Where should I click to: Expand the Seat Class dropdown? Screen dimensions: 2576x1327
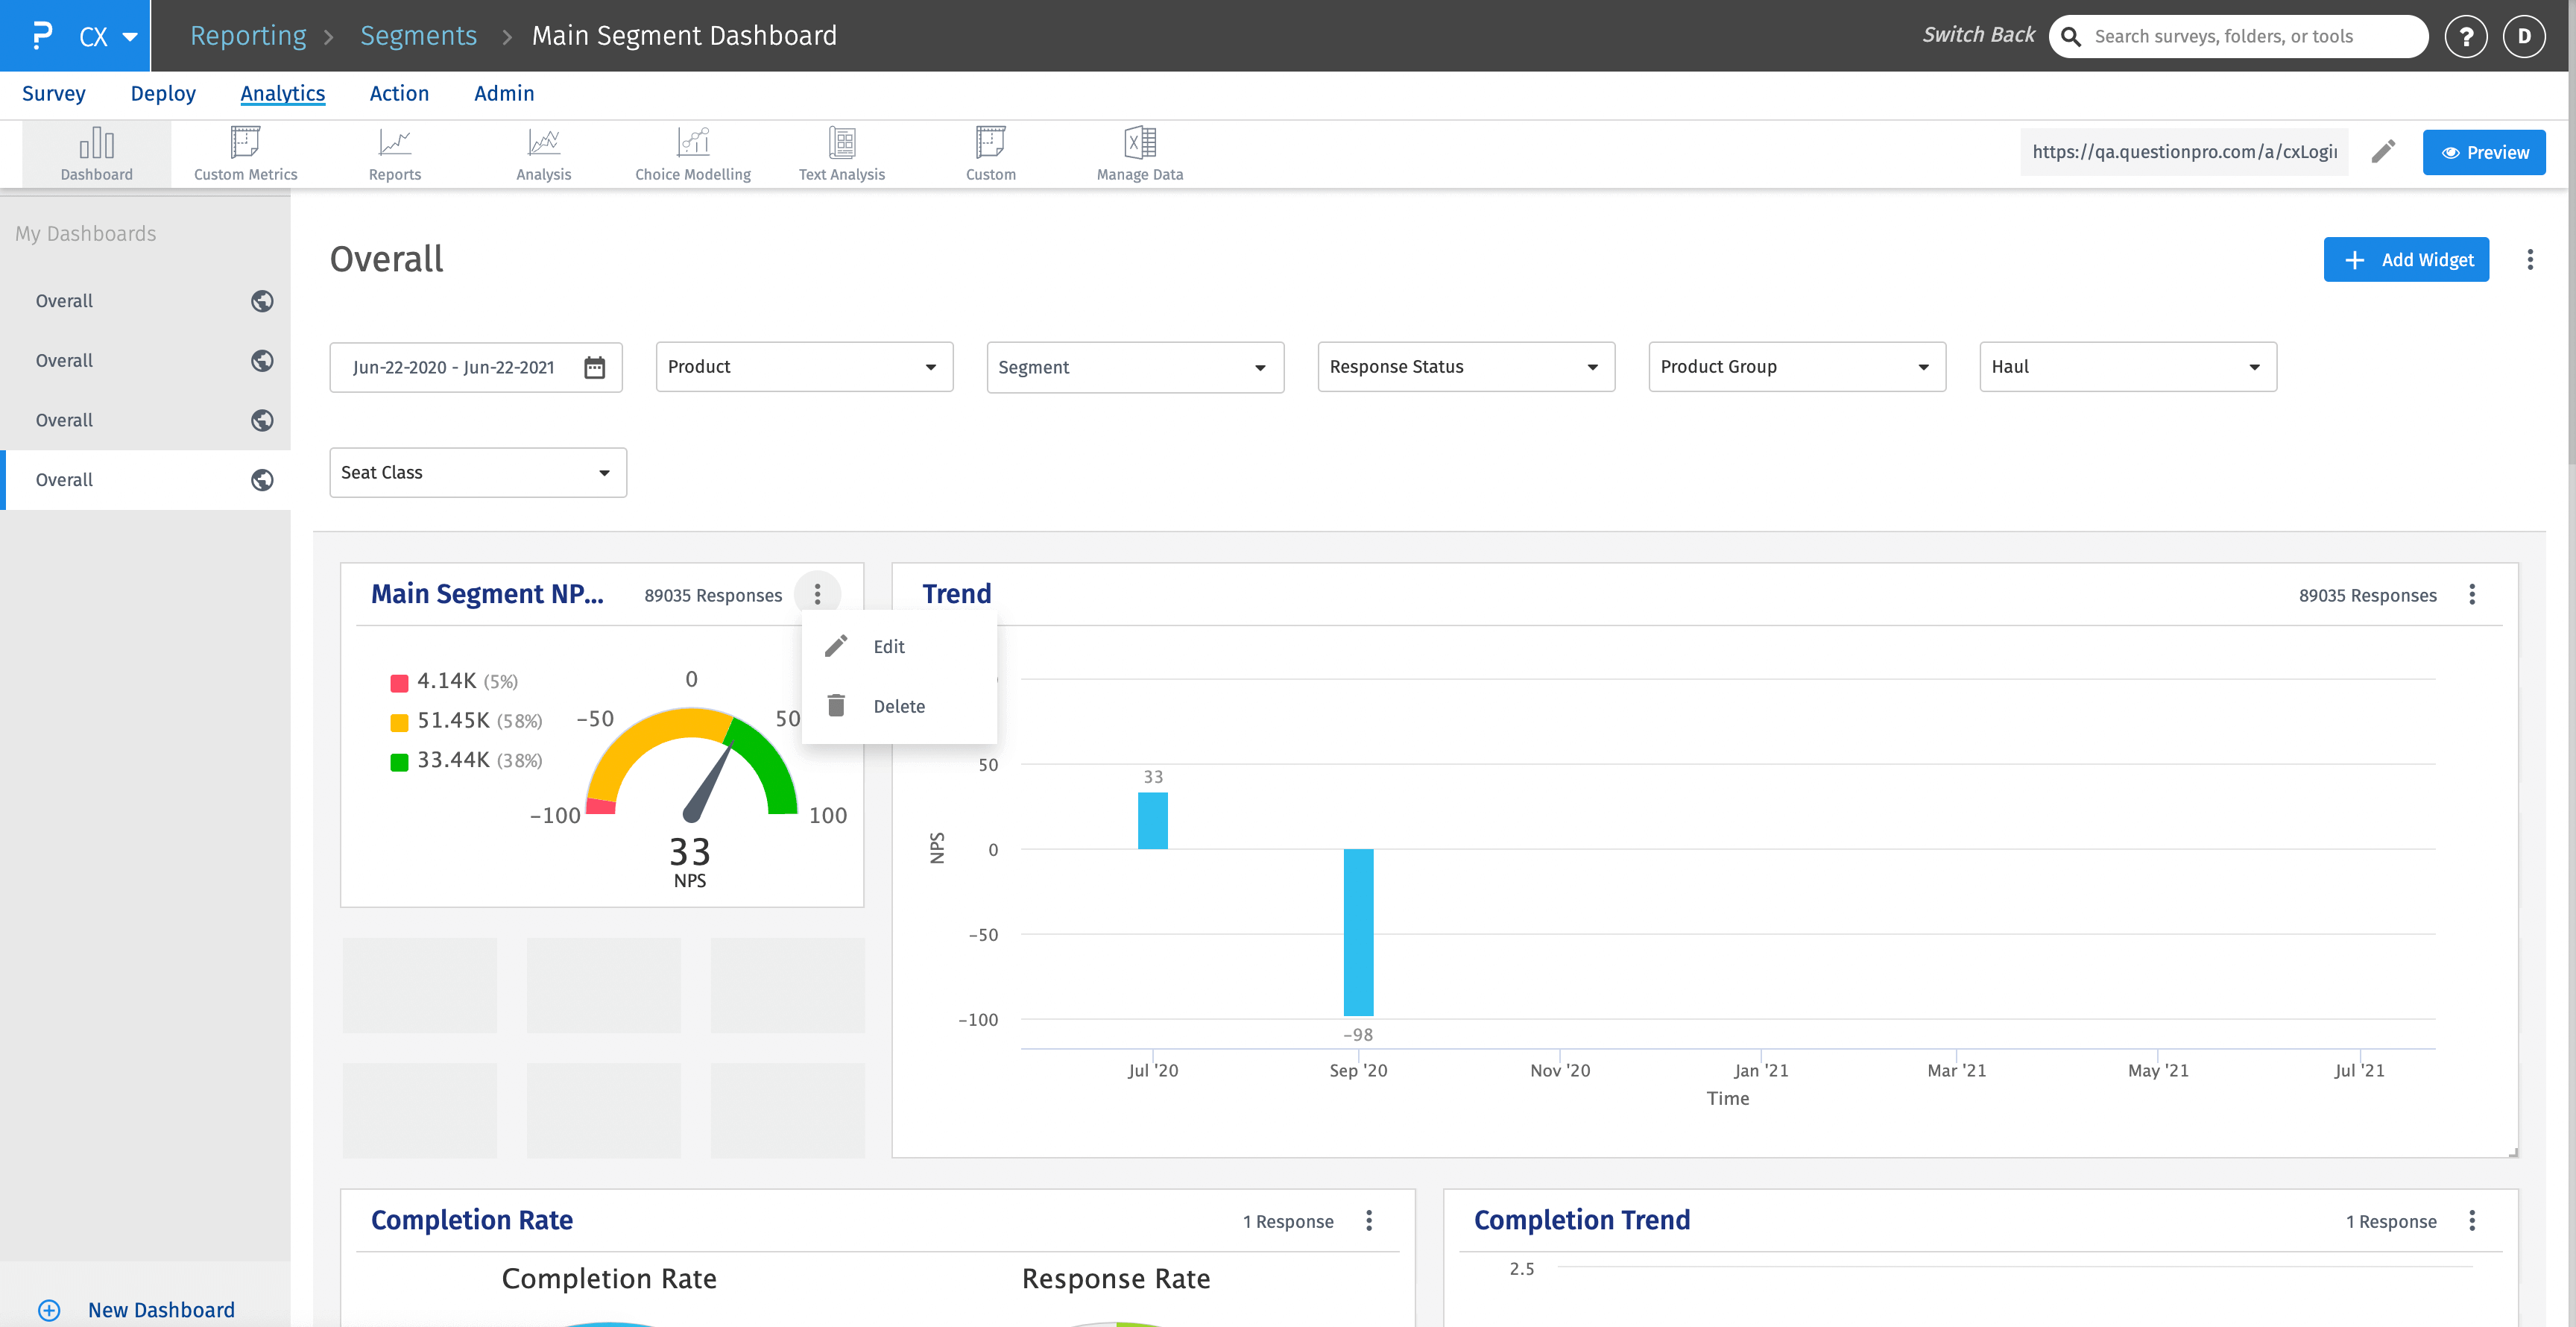tap(478, 472)
